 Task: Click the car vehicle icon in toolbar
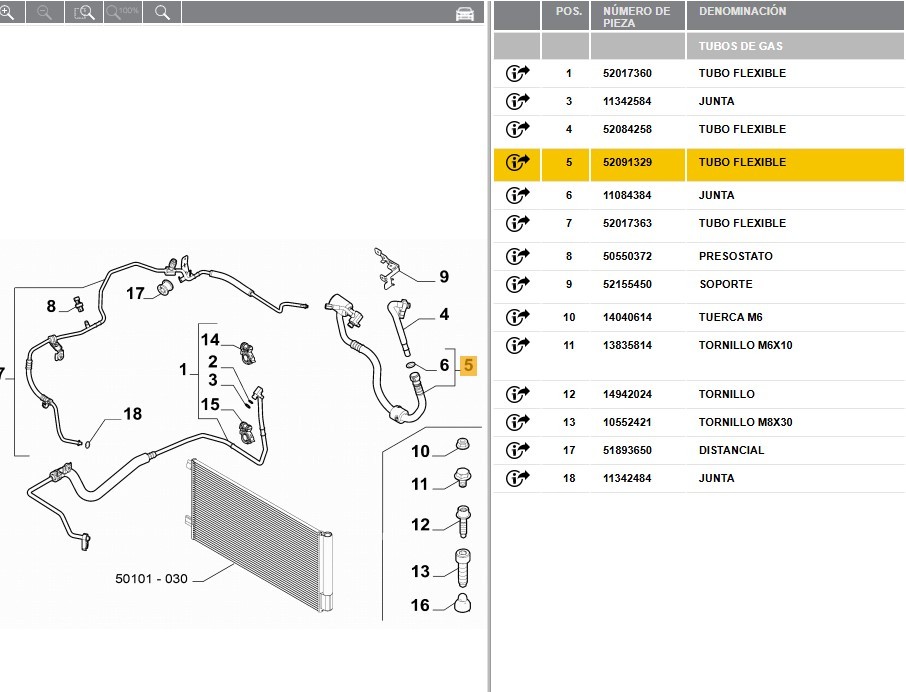pos(465,13)
